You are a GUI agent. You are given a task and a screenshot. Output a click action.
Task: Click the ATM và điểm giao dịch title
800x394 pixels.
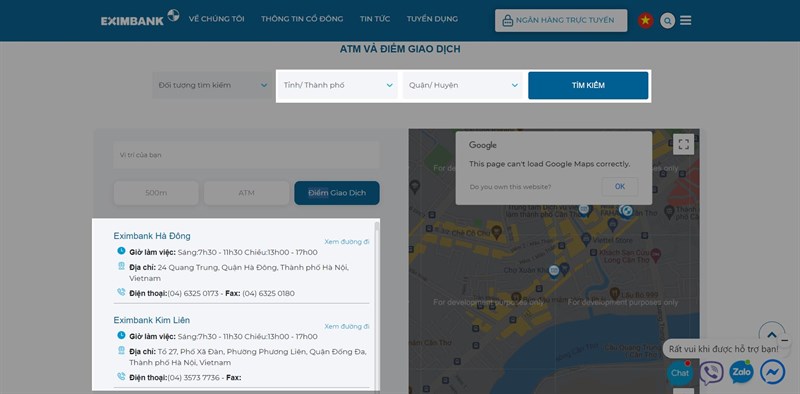pos(400,50)
